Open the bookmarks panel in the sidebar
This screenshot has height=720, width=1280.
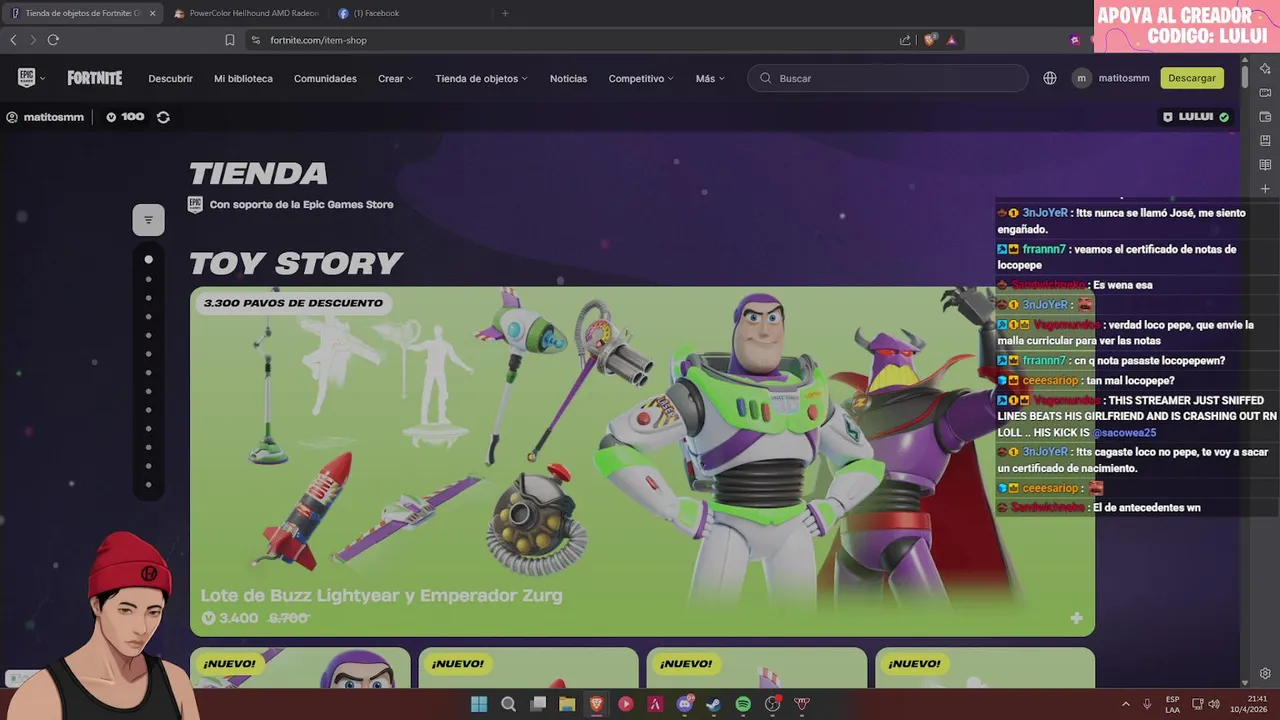pyautogui.click(x=1265, y=141)
